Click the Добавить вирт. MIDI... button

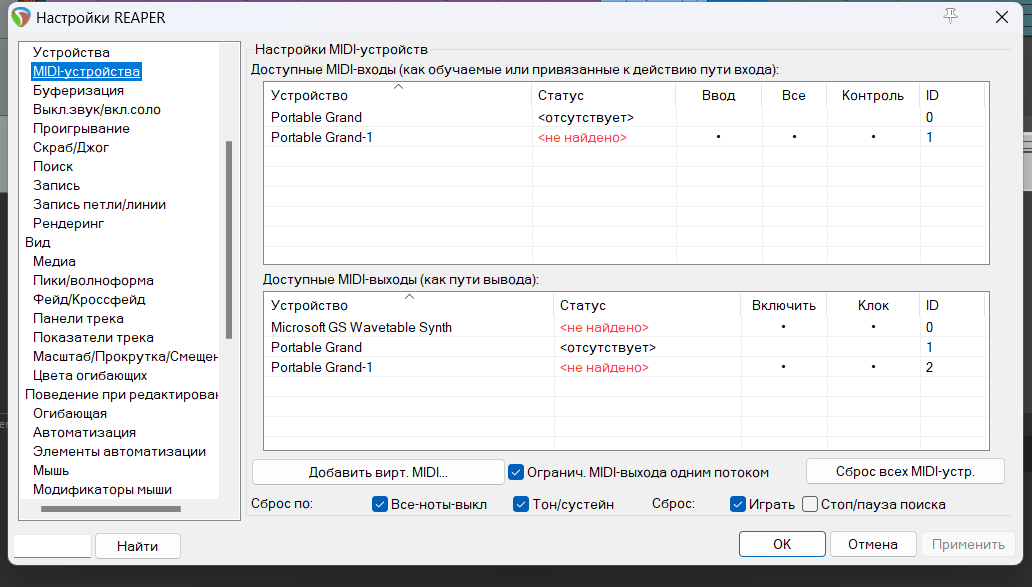[378, 472]
